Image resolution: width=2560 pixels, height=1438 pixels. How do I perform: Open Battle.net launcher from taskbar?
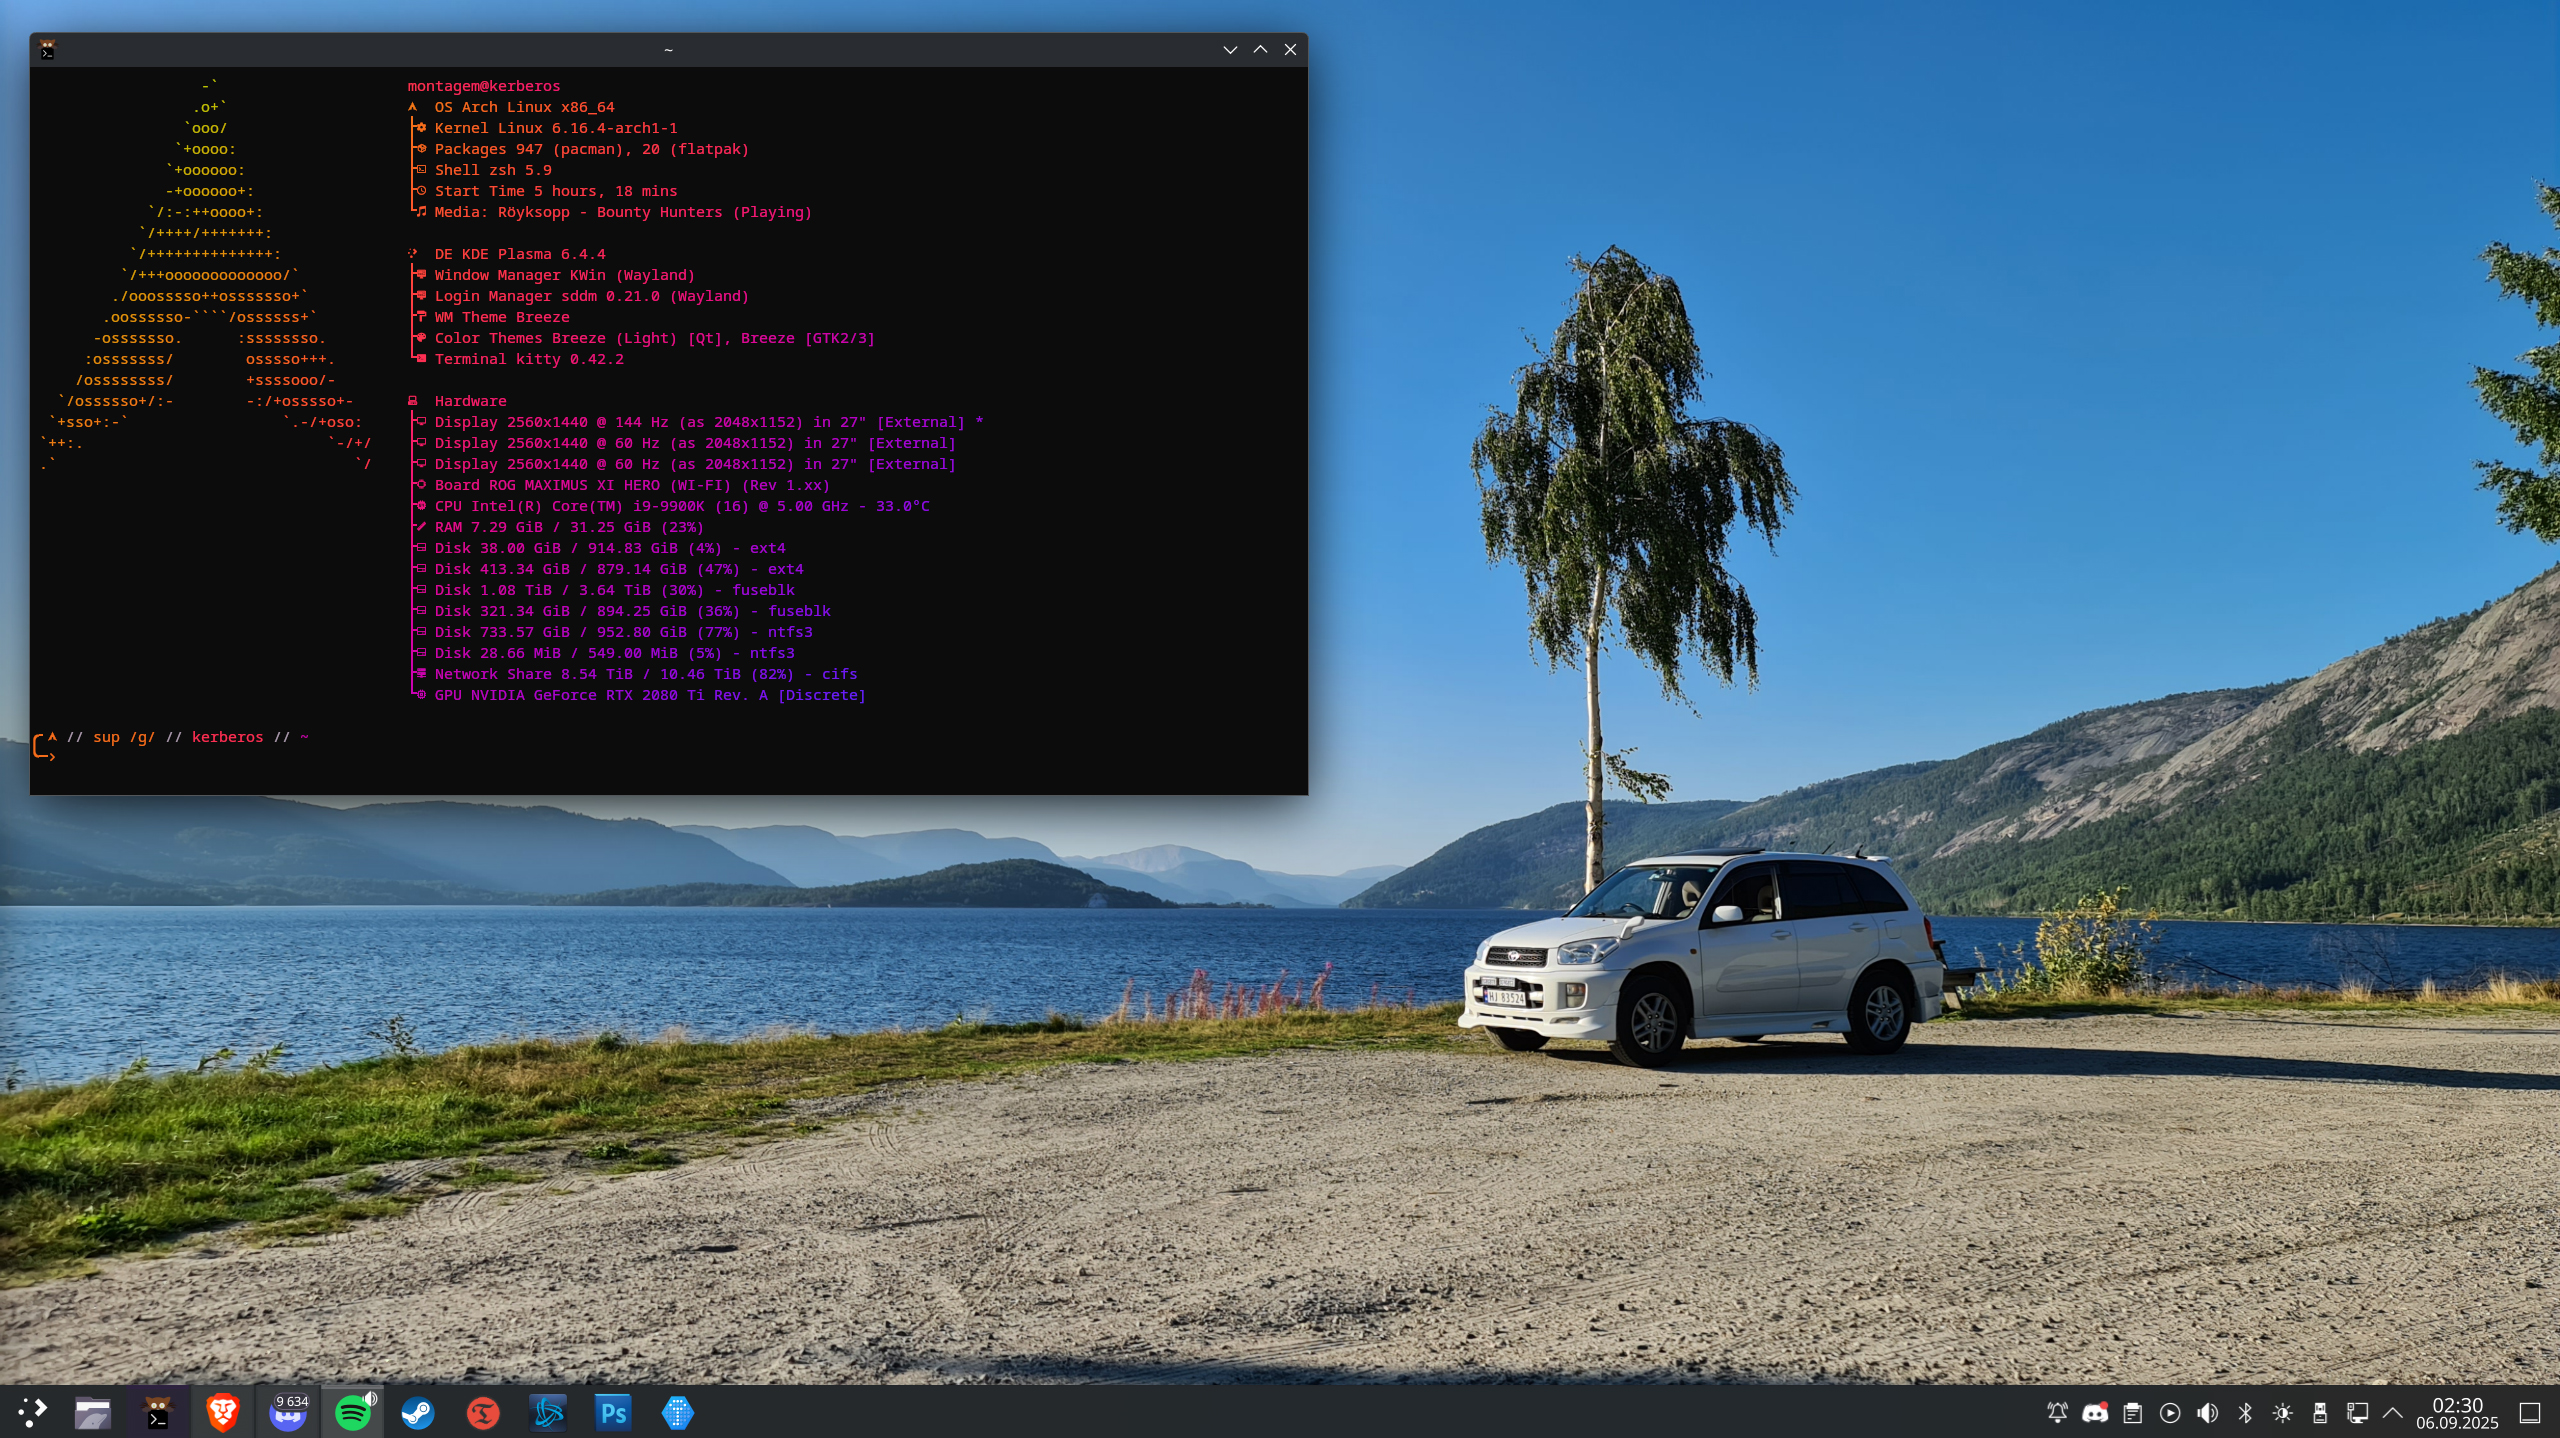pos(548,1412)
